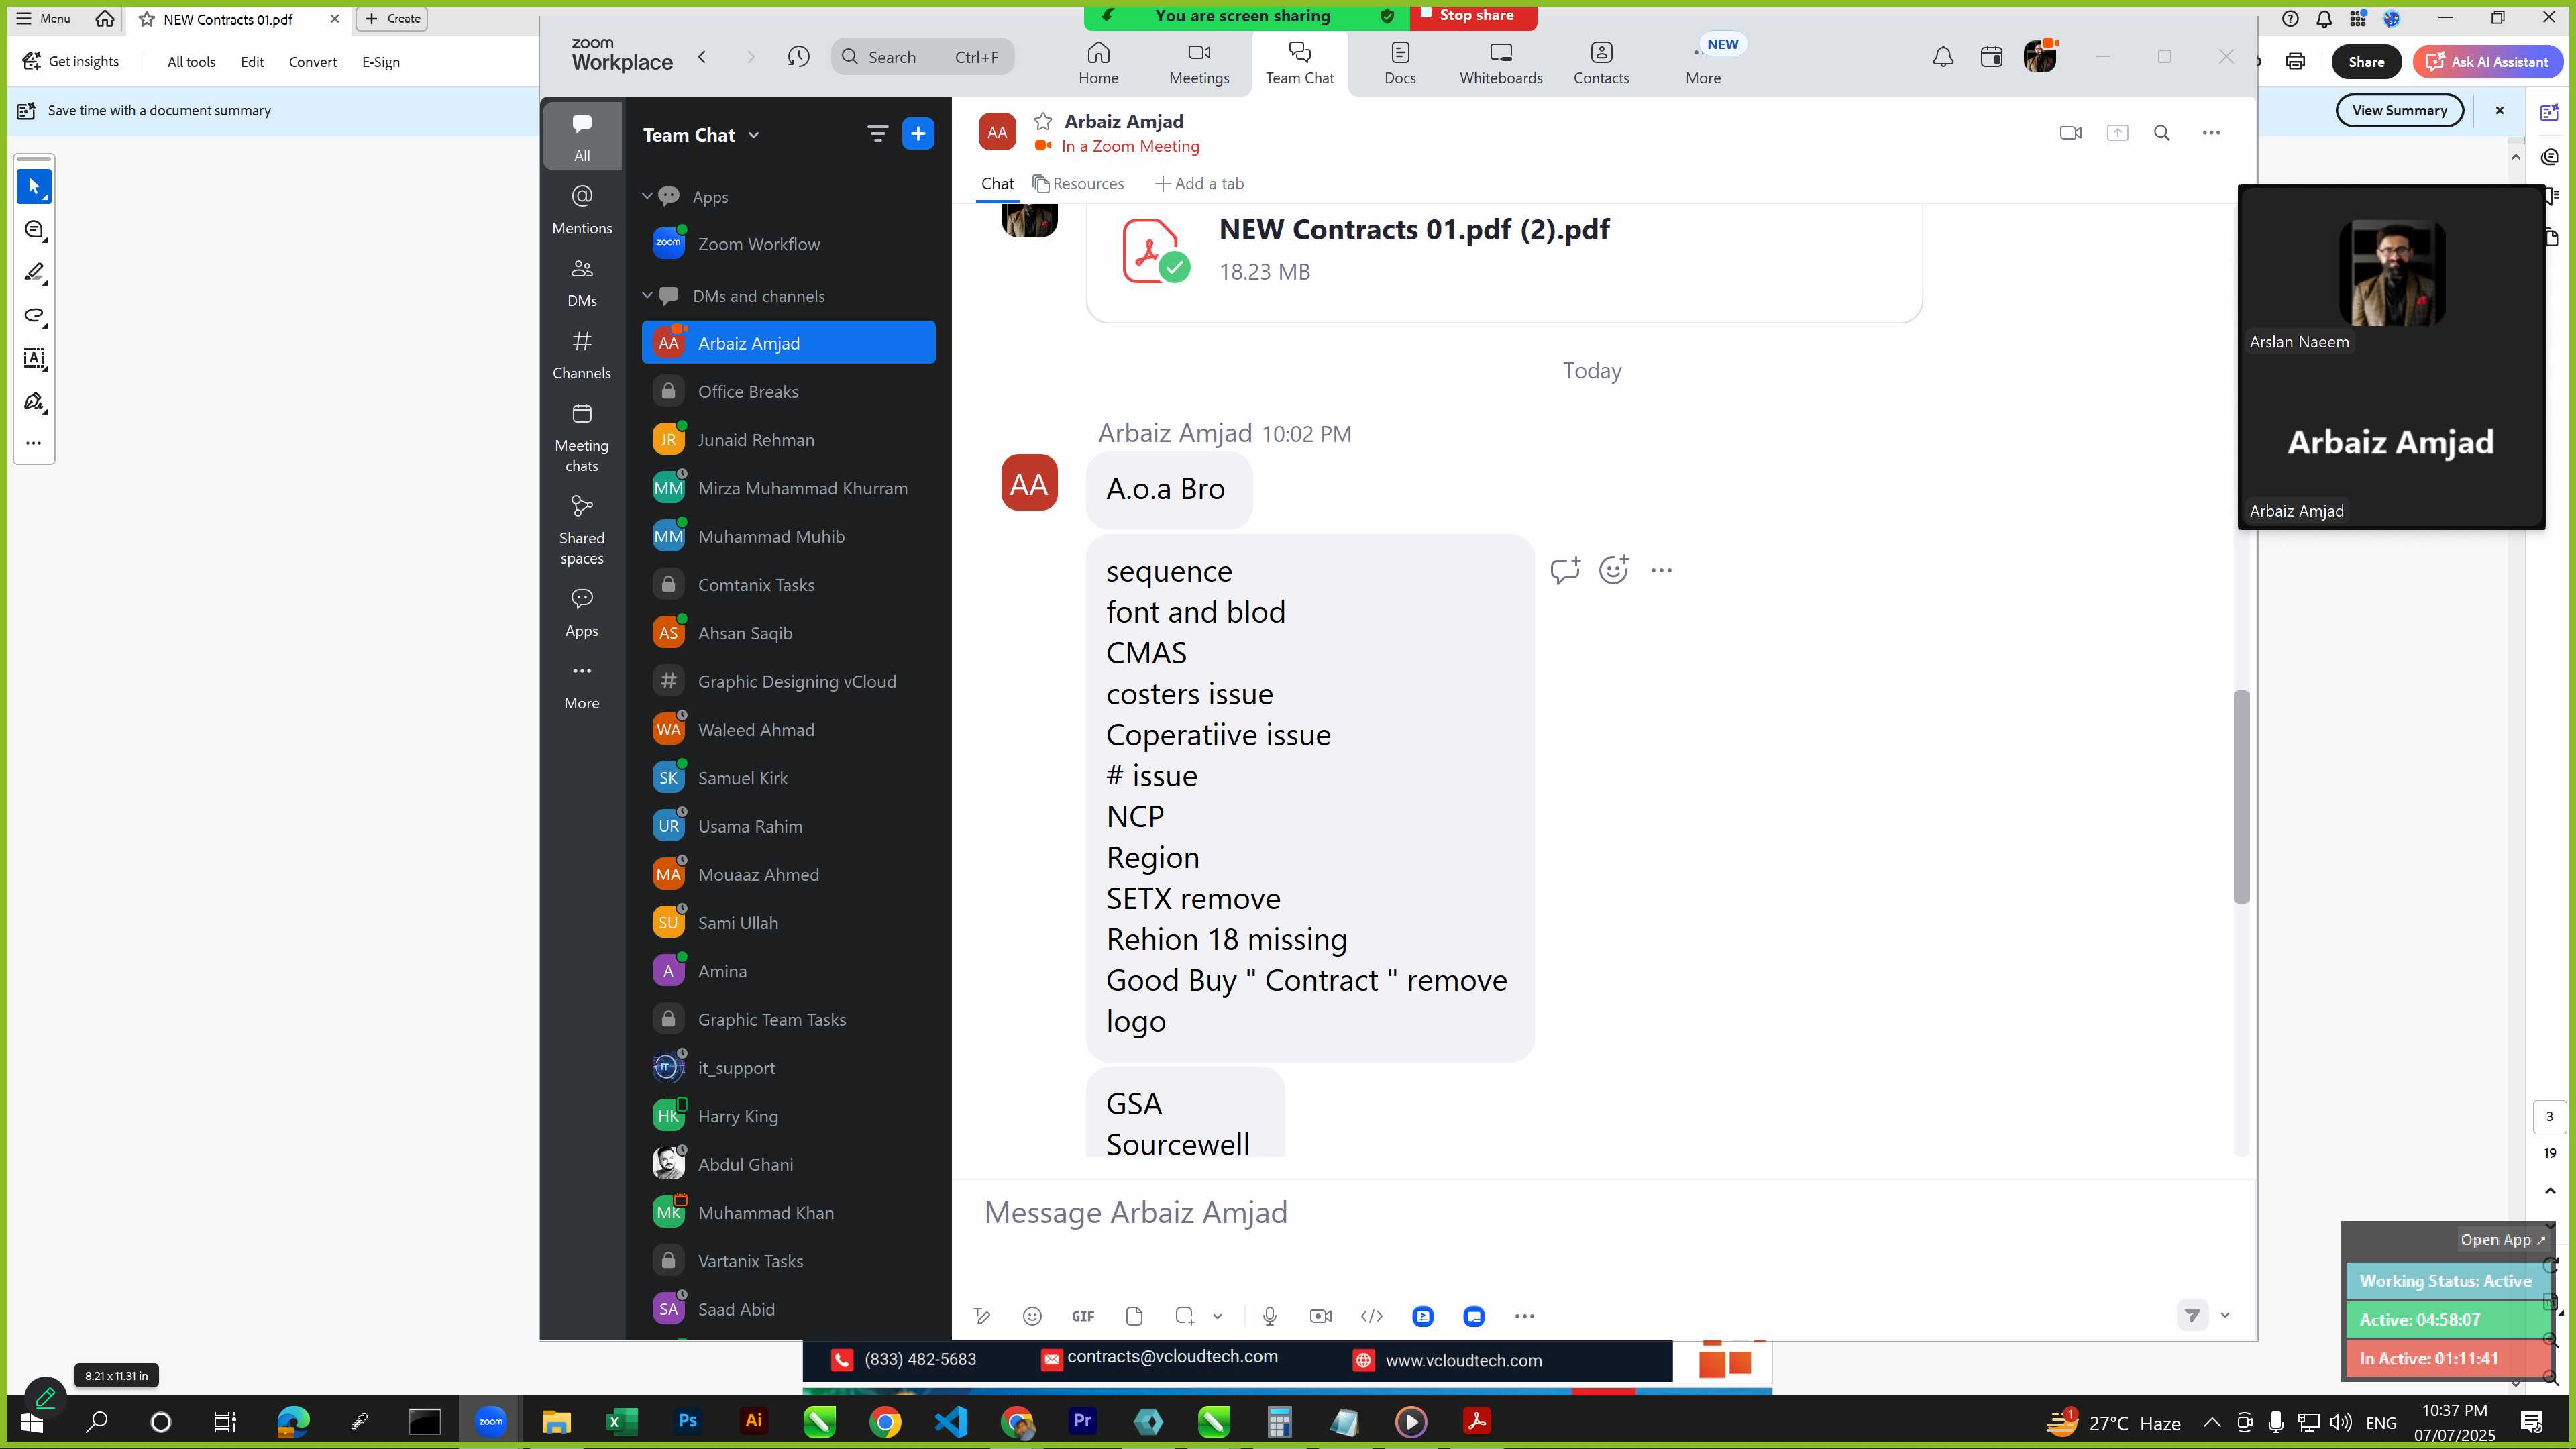Open Meeting chats in sidebar
The height and width of the screenshot is (1449, 2576).
point(582,438)
